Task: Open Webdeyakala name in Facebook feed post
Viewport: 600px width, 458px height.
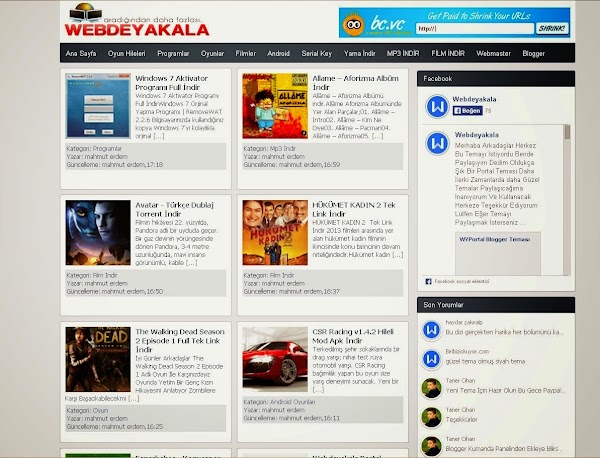Action: tap(477, 135)
